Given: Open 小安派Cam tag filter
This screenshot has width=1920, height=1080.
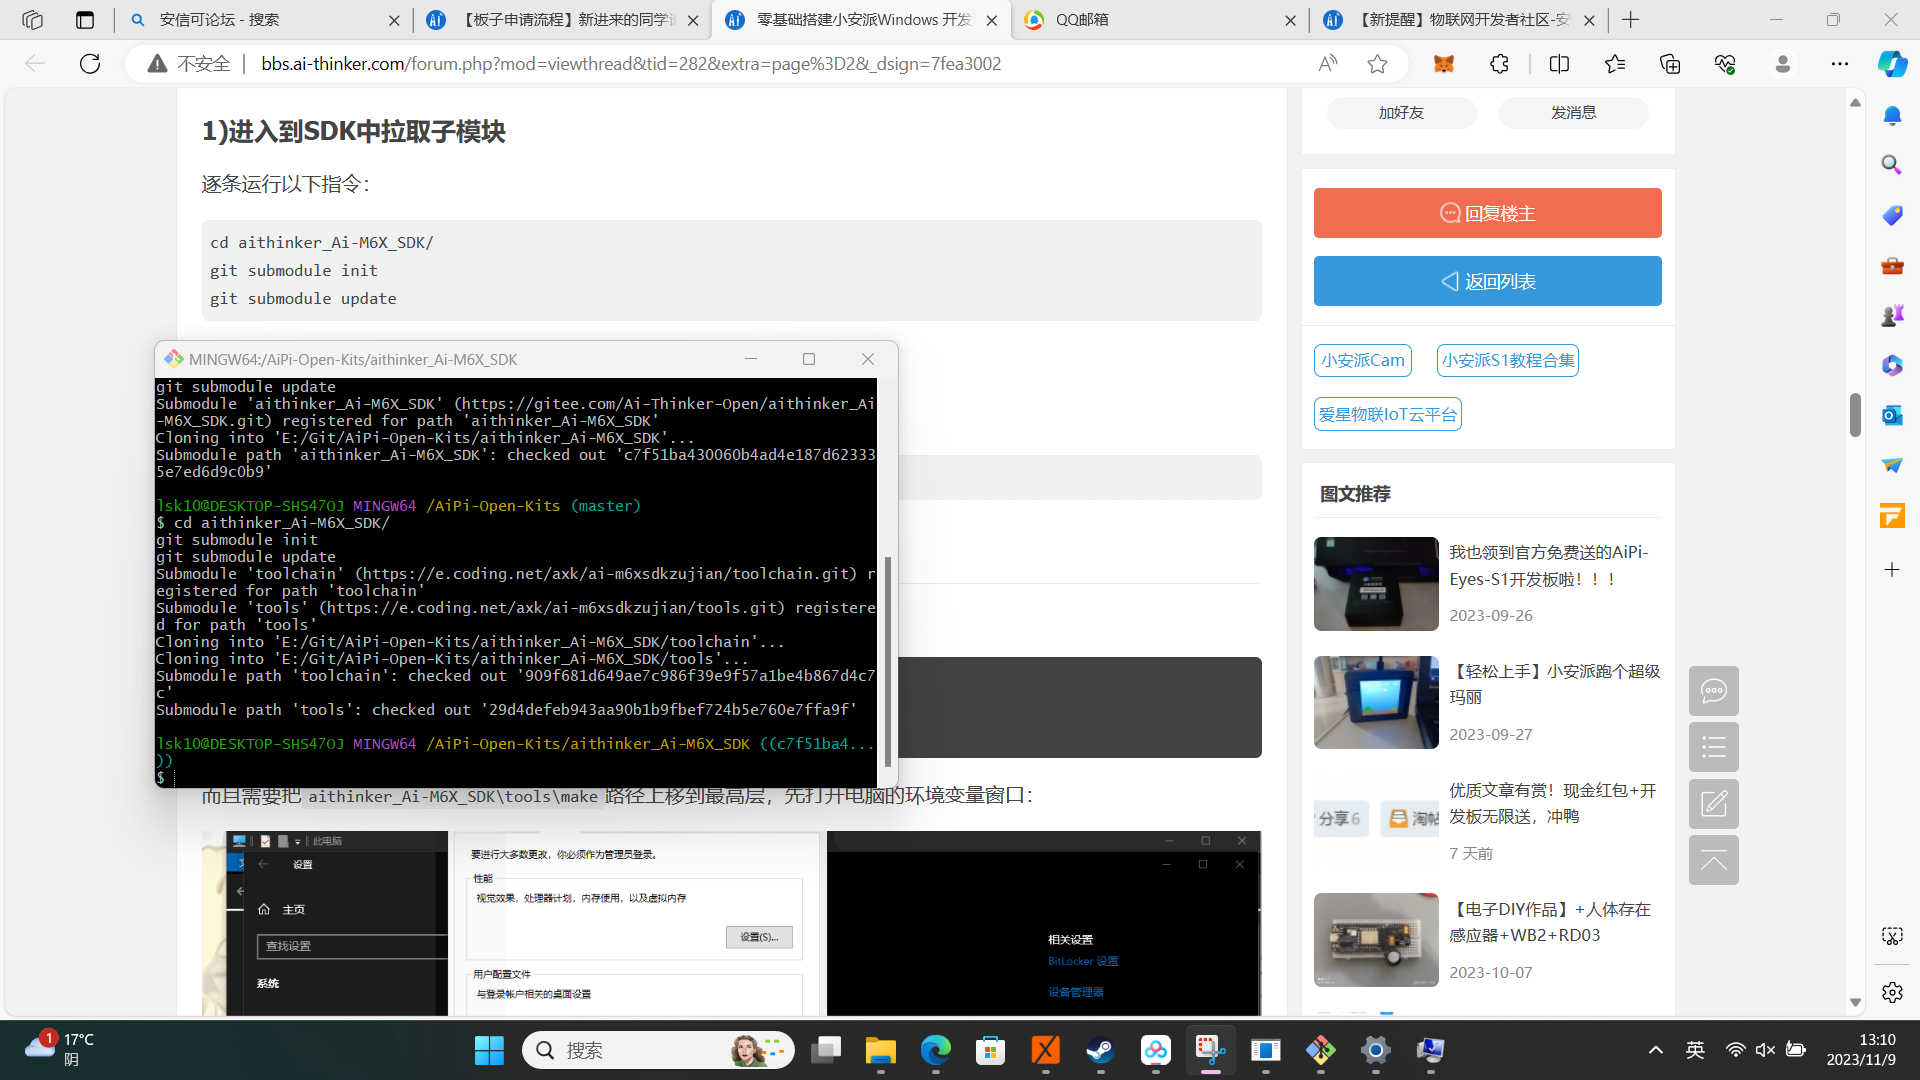Looking at the screenshot, I should pyautogui.click(x=1364, y=360).
